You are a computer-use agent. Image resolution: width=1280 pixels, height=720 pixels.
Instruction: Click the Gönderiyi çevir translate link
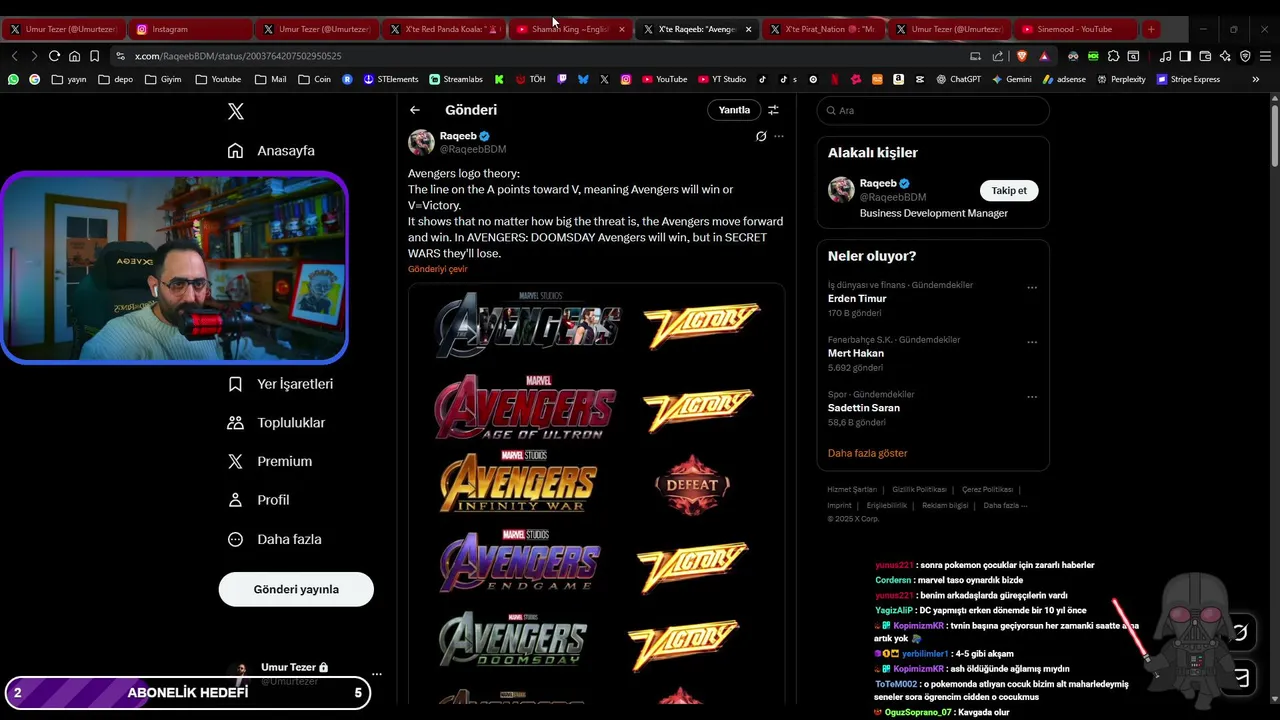438,269
